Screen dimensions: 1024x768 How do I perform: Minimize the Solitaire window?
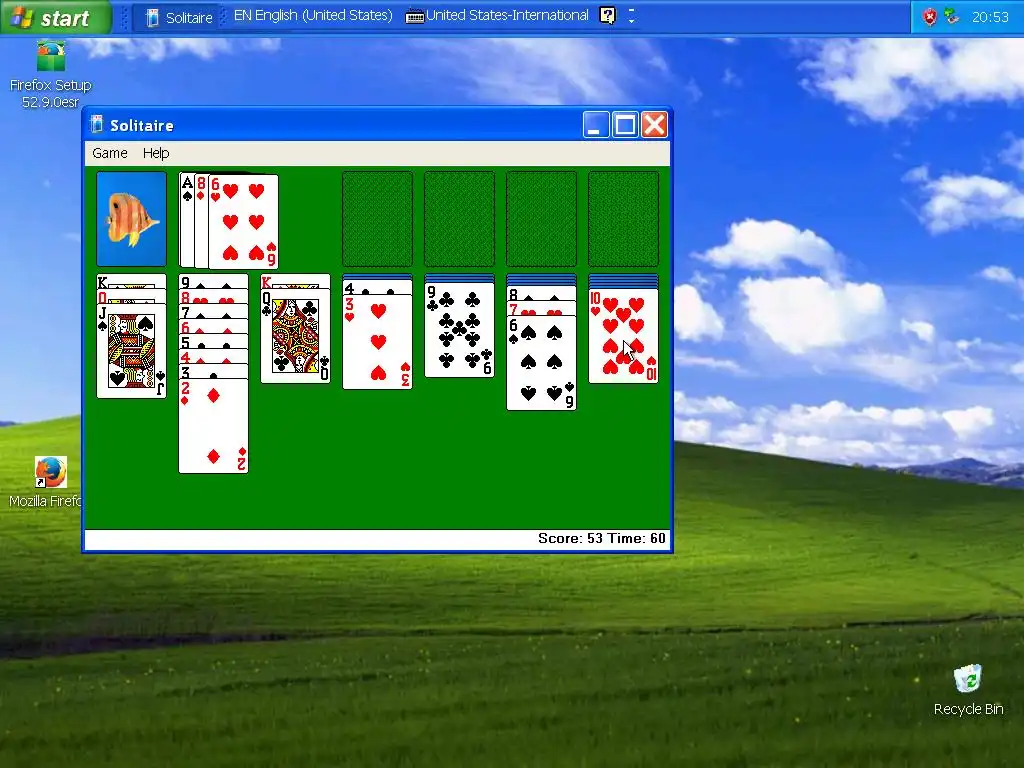(x=596, y=124)
